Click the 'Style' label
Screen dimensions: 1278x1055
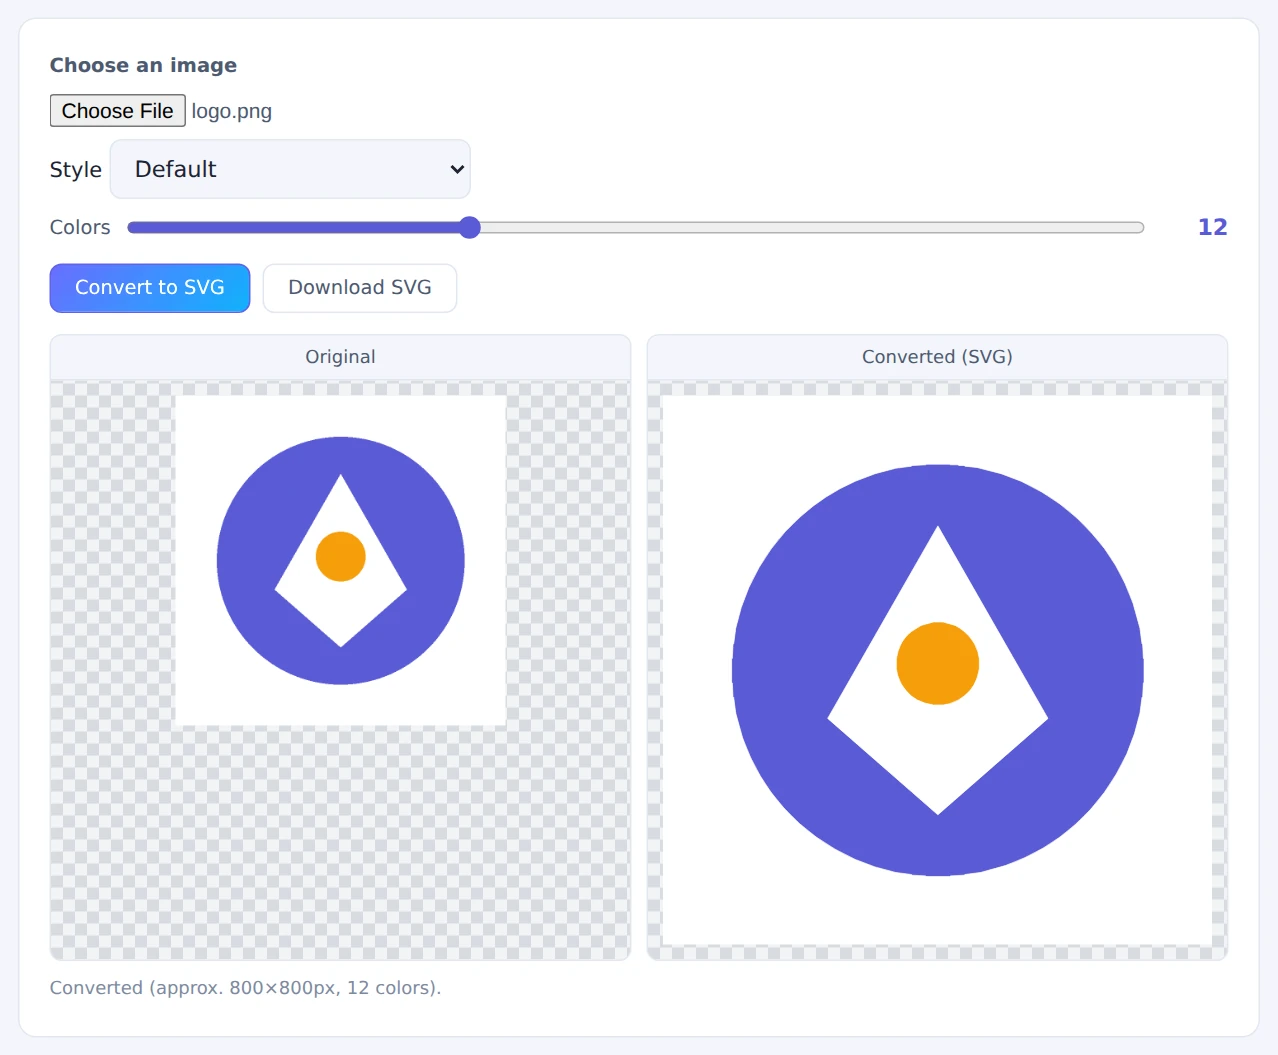click(76, 170)
